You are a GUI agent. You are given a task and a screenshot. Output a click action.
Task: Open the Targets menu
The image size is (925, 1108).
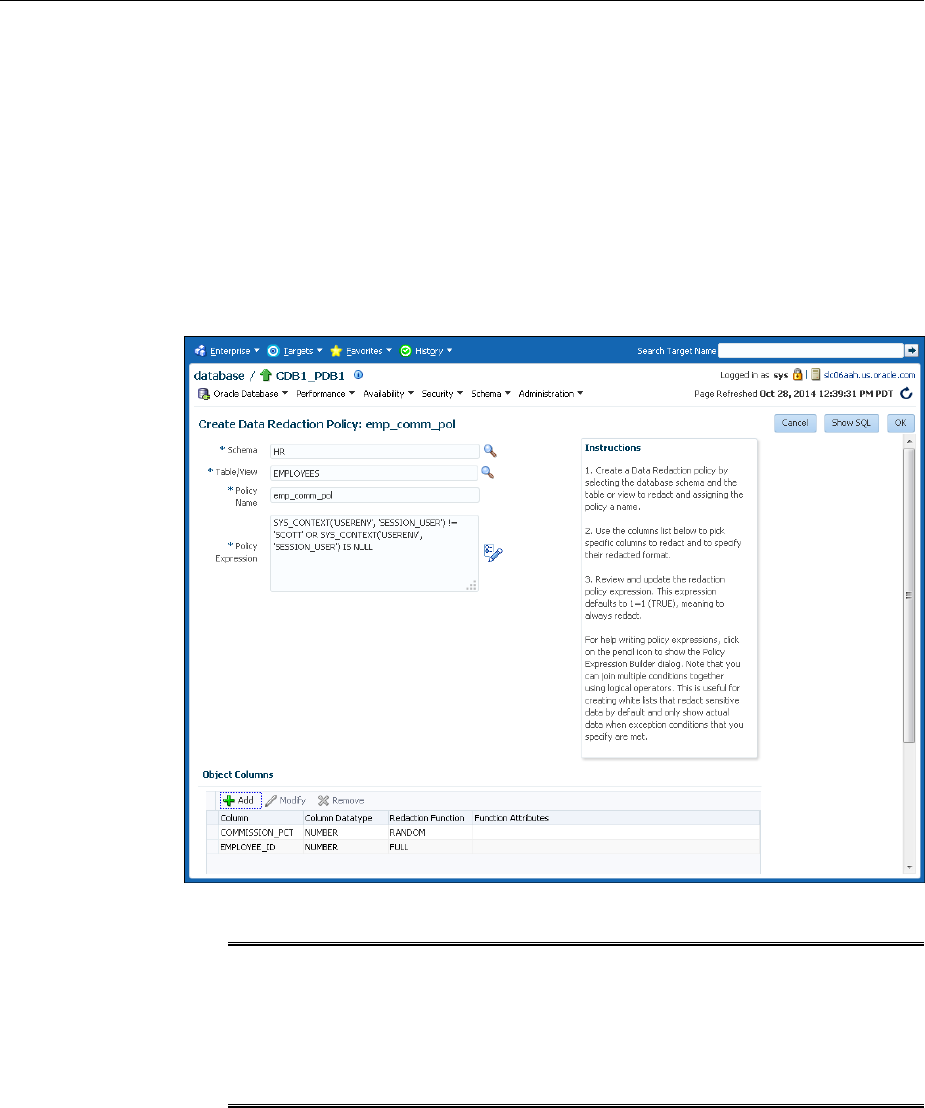click(x=303, y=350)
